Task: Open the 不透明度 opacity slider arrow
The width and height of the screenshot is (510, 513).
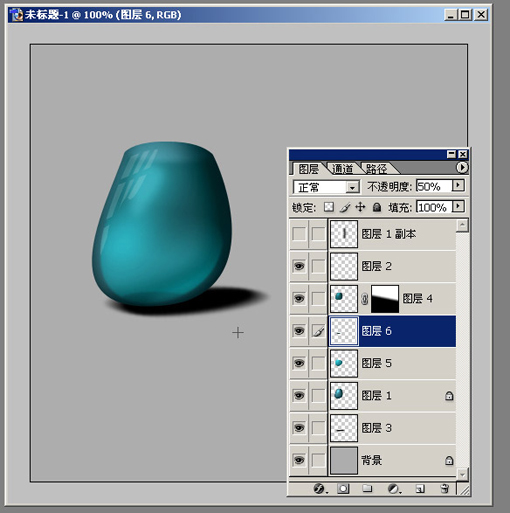Action: pyautogui.click(x=458, y=185)
